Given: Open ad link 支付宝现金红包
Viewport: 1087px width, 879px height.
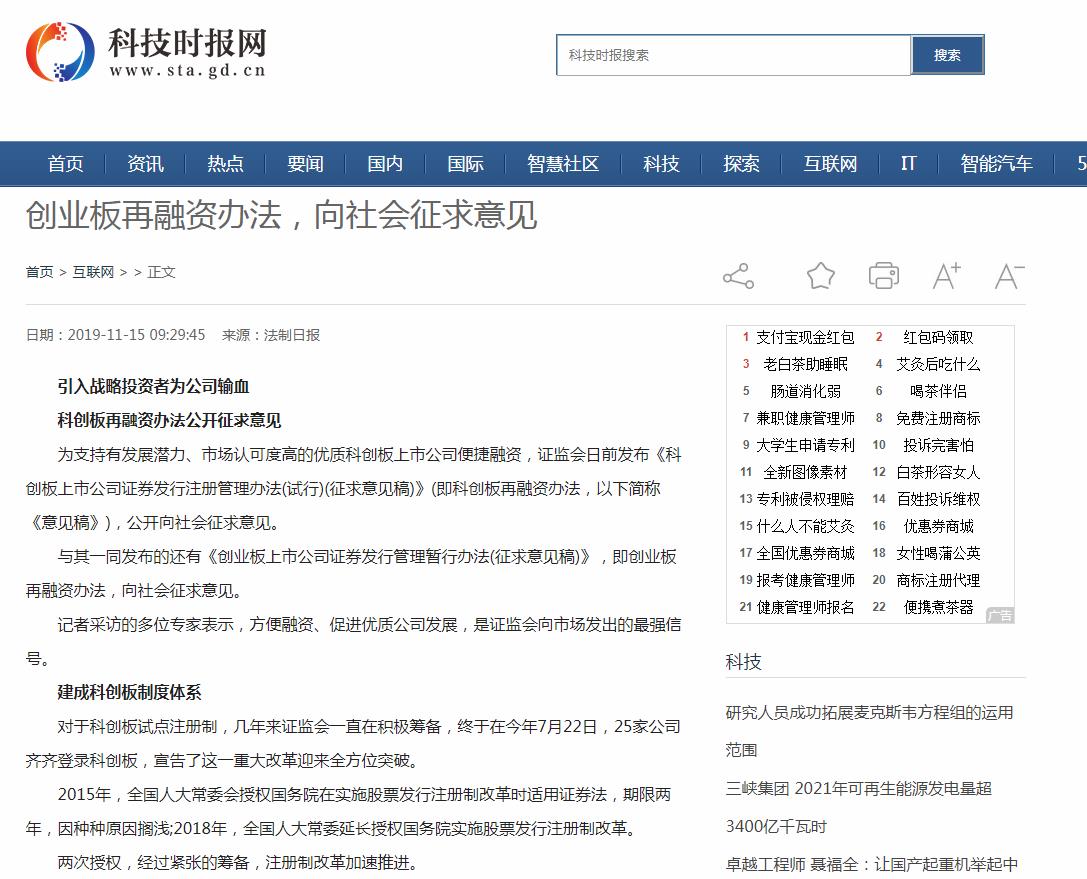Looking at the screenshot, I should click(x=805, y=338).
